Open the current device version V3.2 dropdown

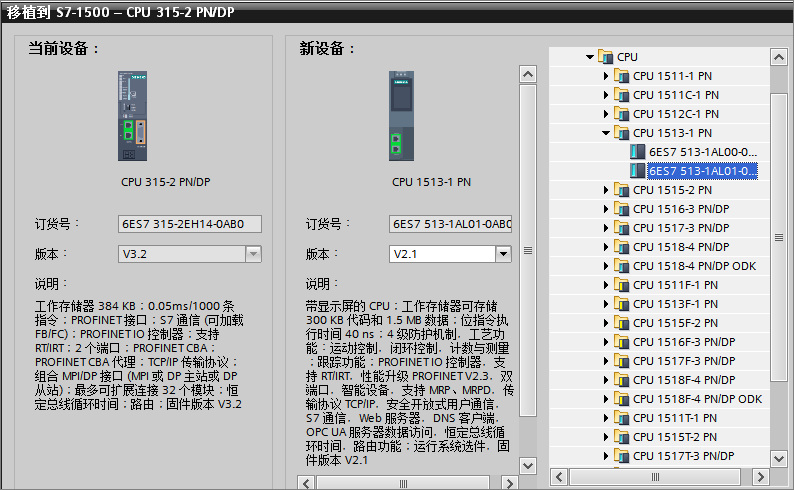tap(253, 254)
